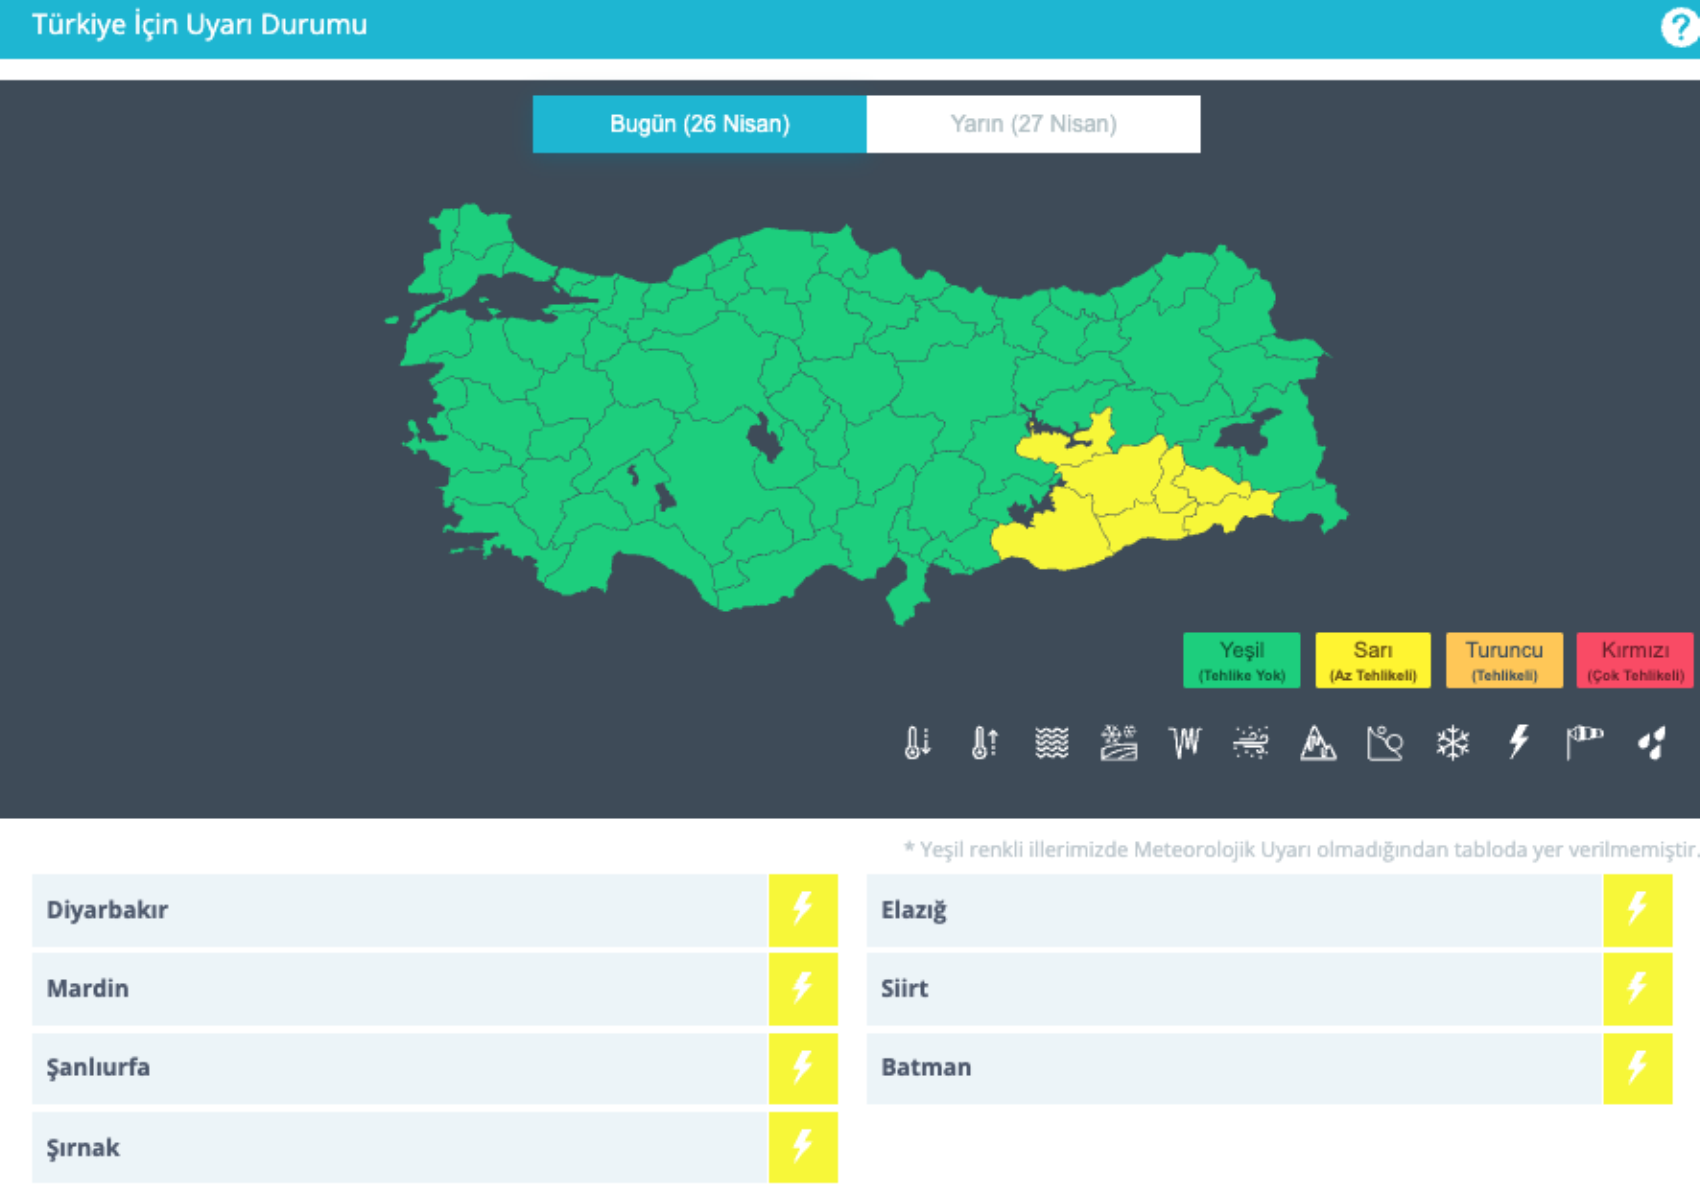Screen dimensions: 1700x1193
Task: Click the lightning badge beside Batman
Action: 1637,1067
